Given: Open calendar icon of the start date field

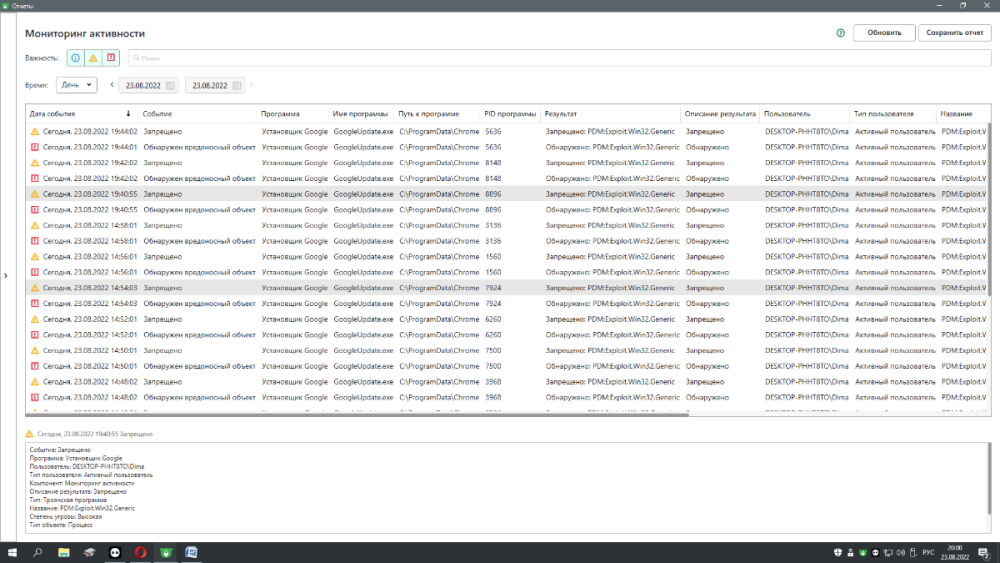Looking at the screenshot, I should pos(170,86).
